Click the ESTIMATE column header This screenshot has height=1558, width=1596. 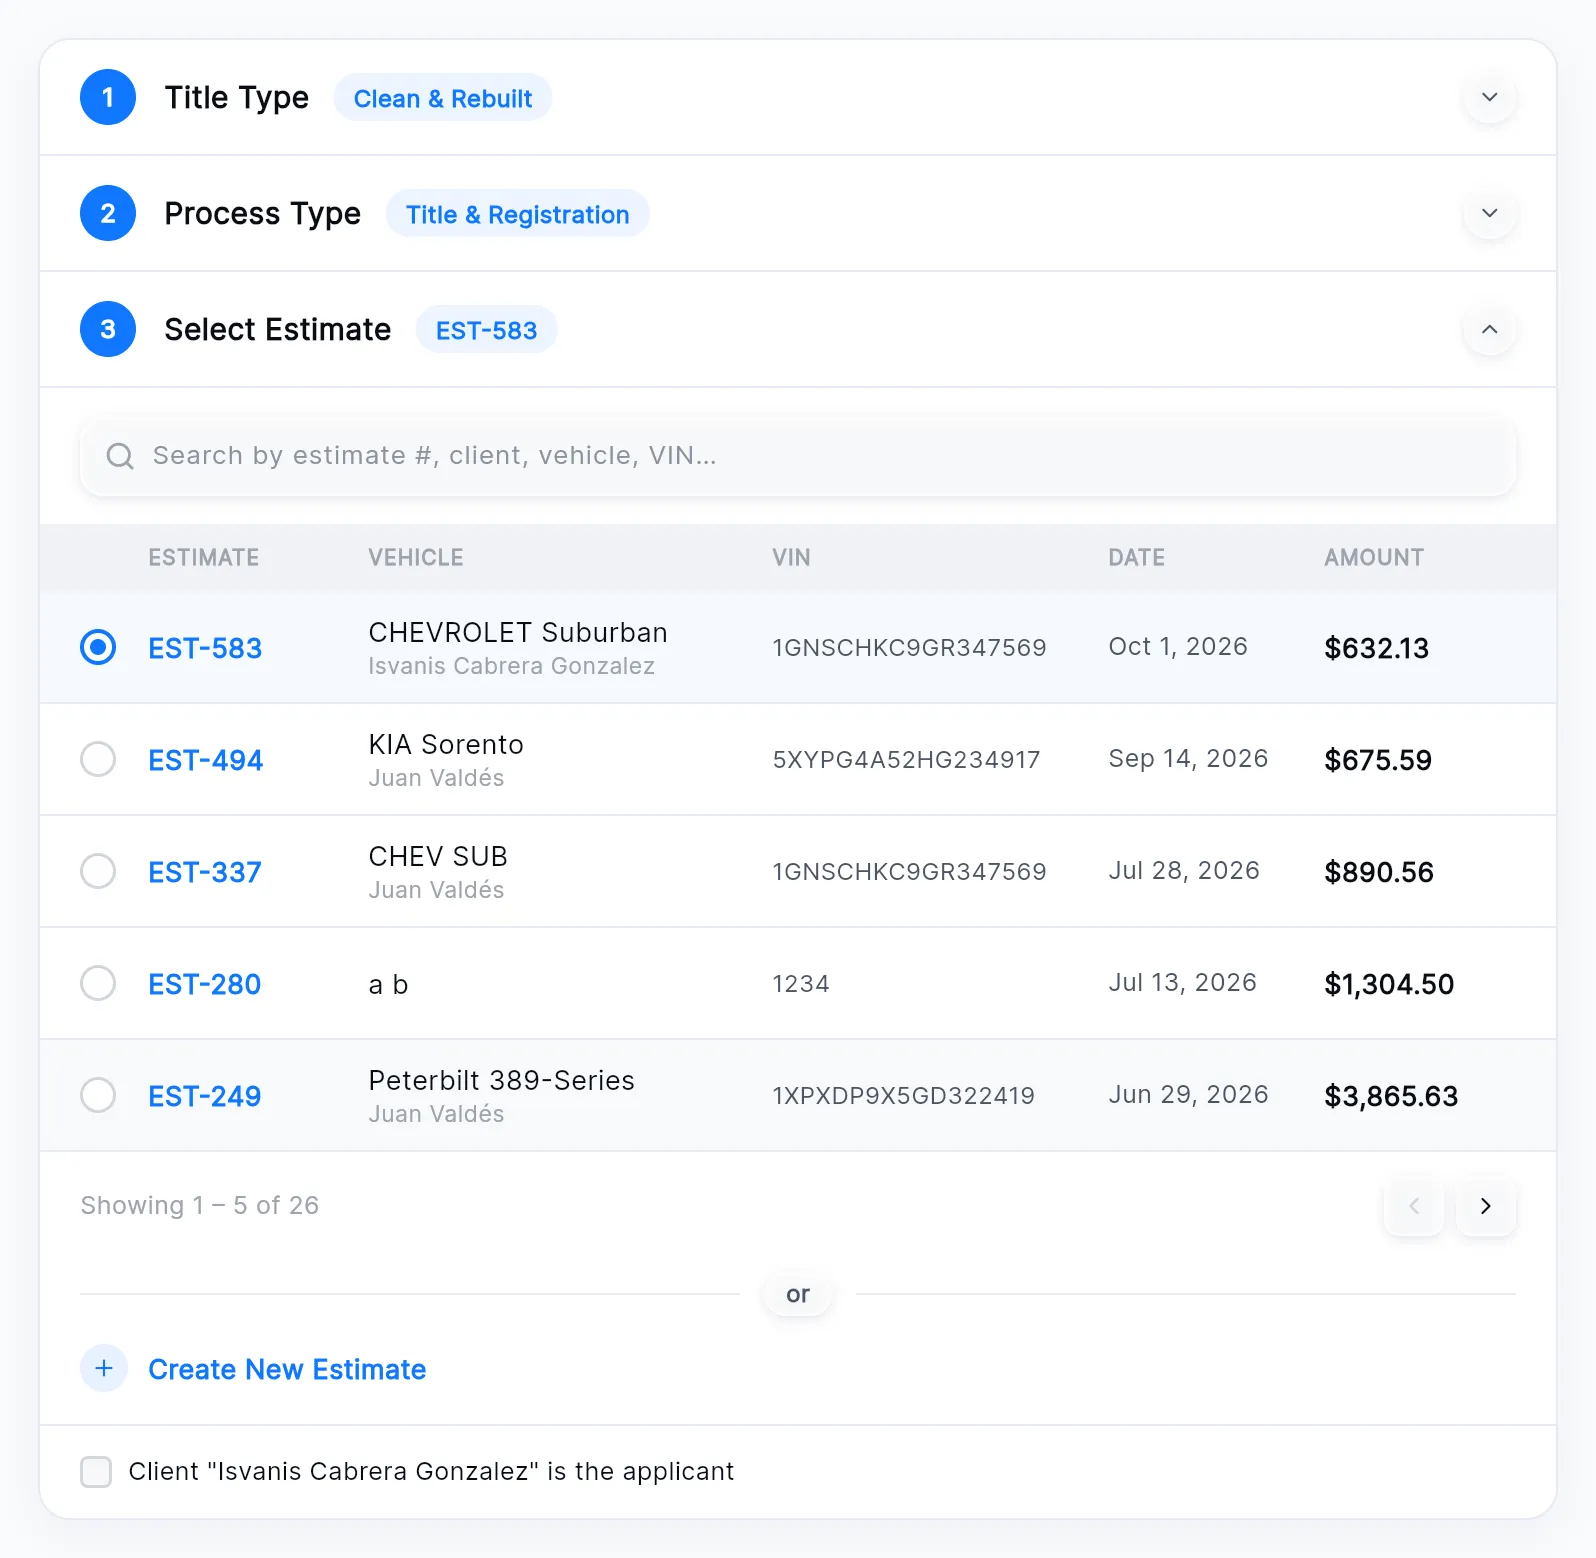click(x=204, y=557)
